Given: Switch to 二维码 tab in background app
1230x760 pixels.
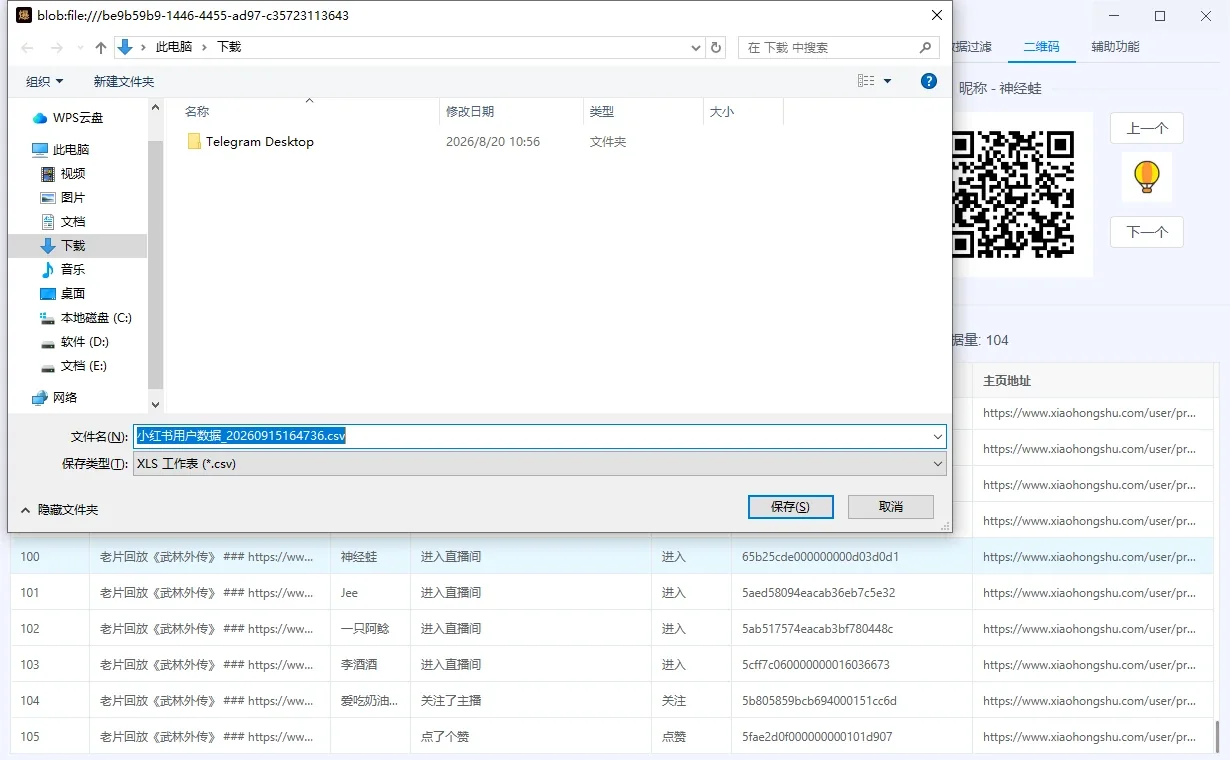Looking at the screenshot, I should coord(1041,47).
